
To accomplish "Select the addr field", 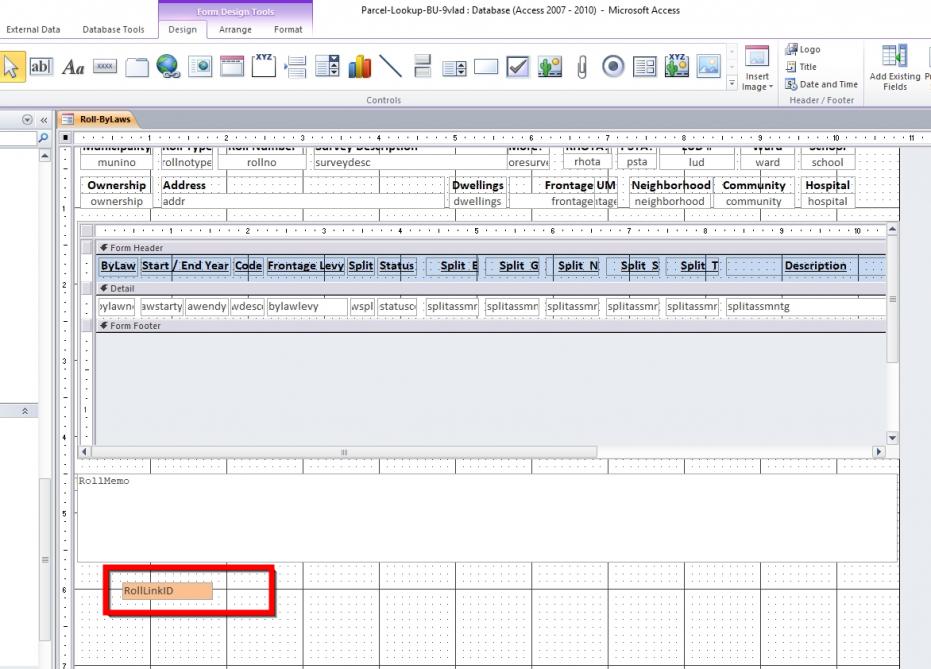I will 303,201.
